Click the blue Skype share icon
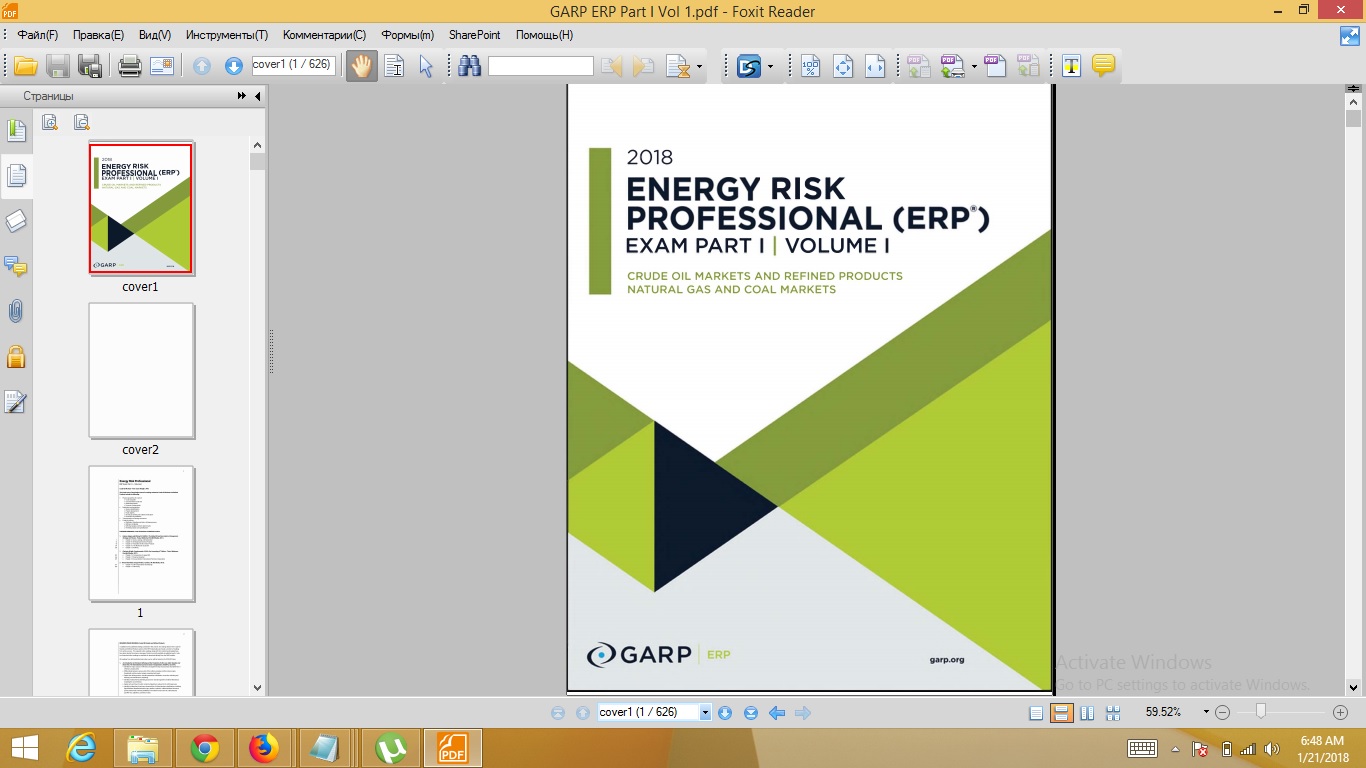The width and height of the screenshot is (1366, 768). click(x=749, y=67)
